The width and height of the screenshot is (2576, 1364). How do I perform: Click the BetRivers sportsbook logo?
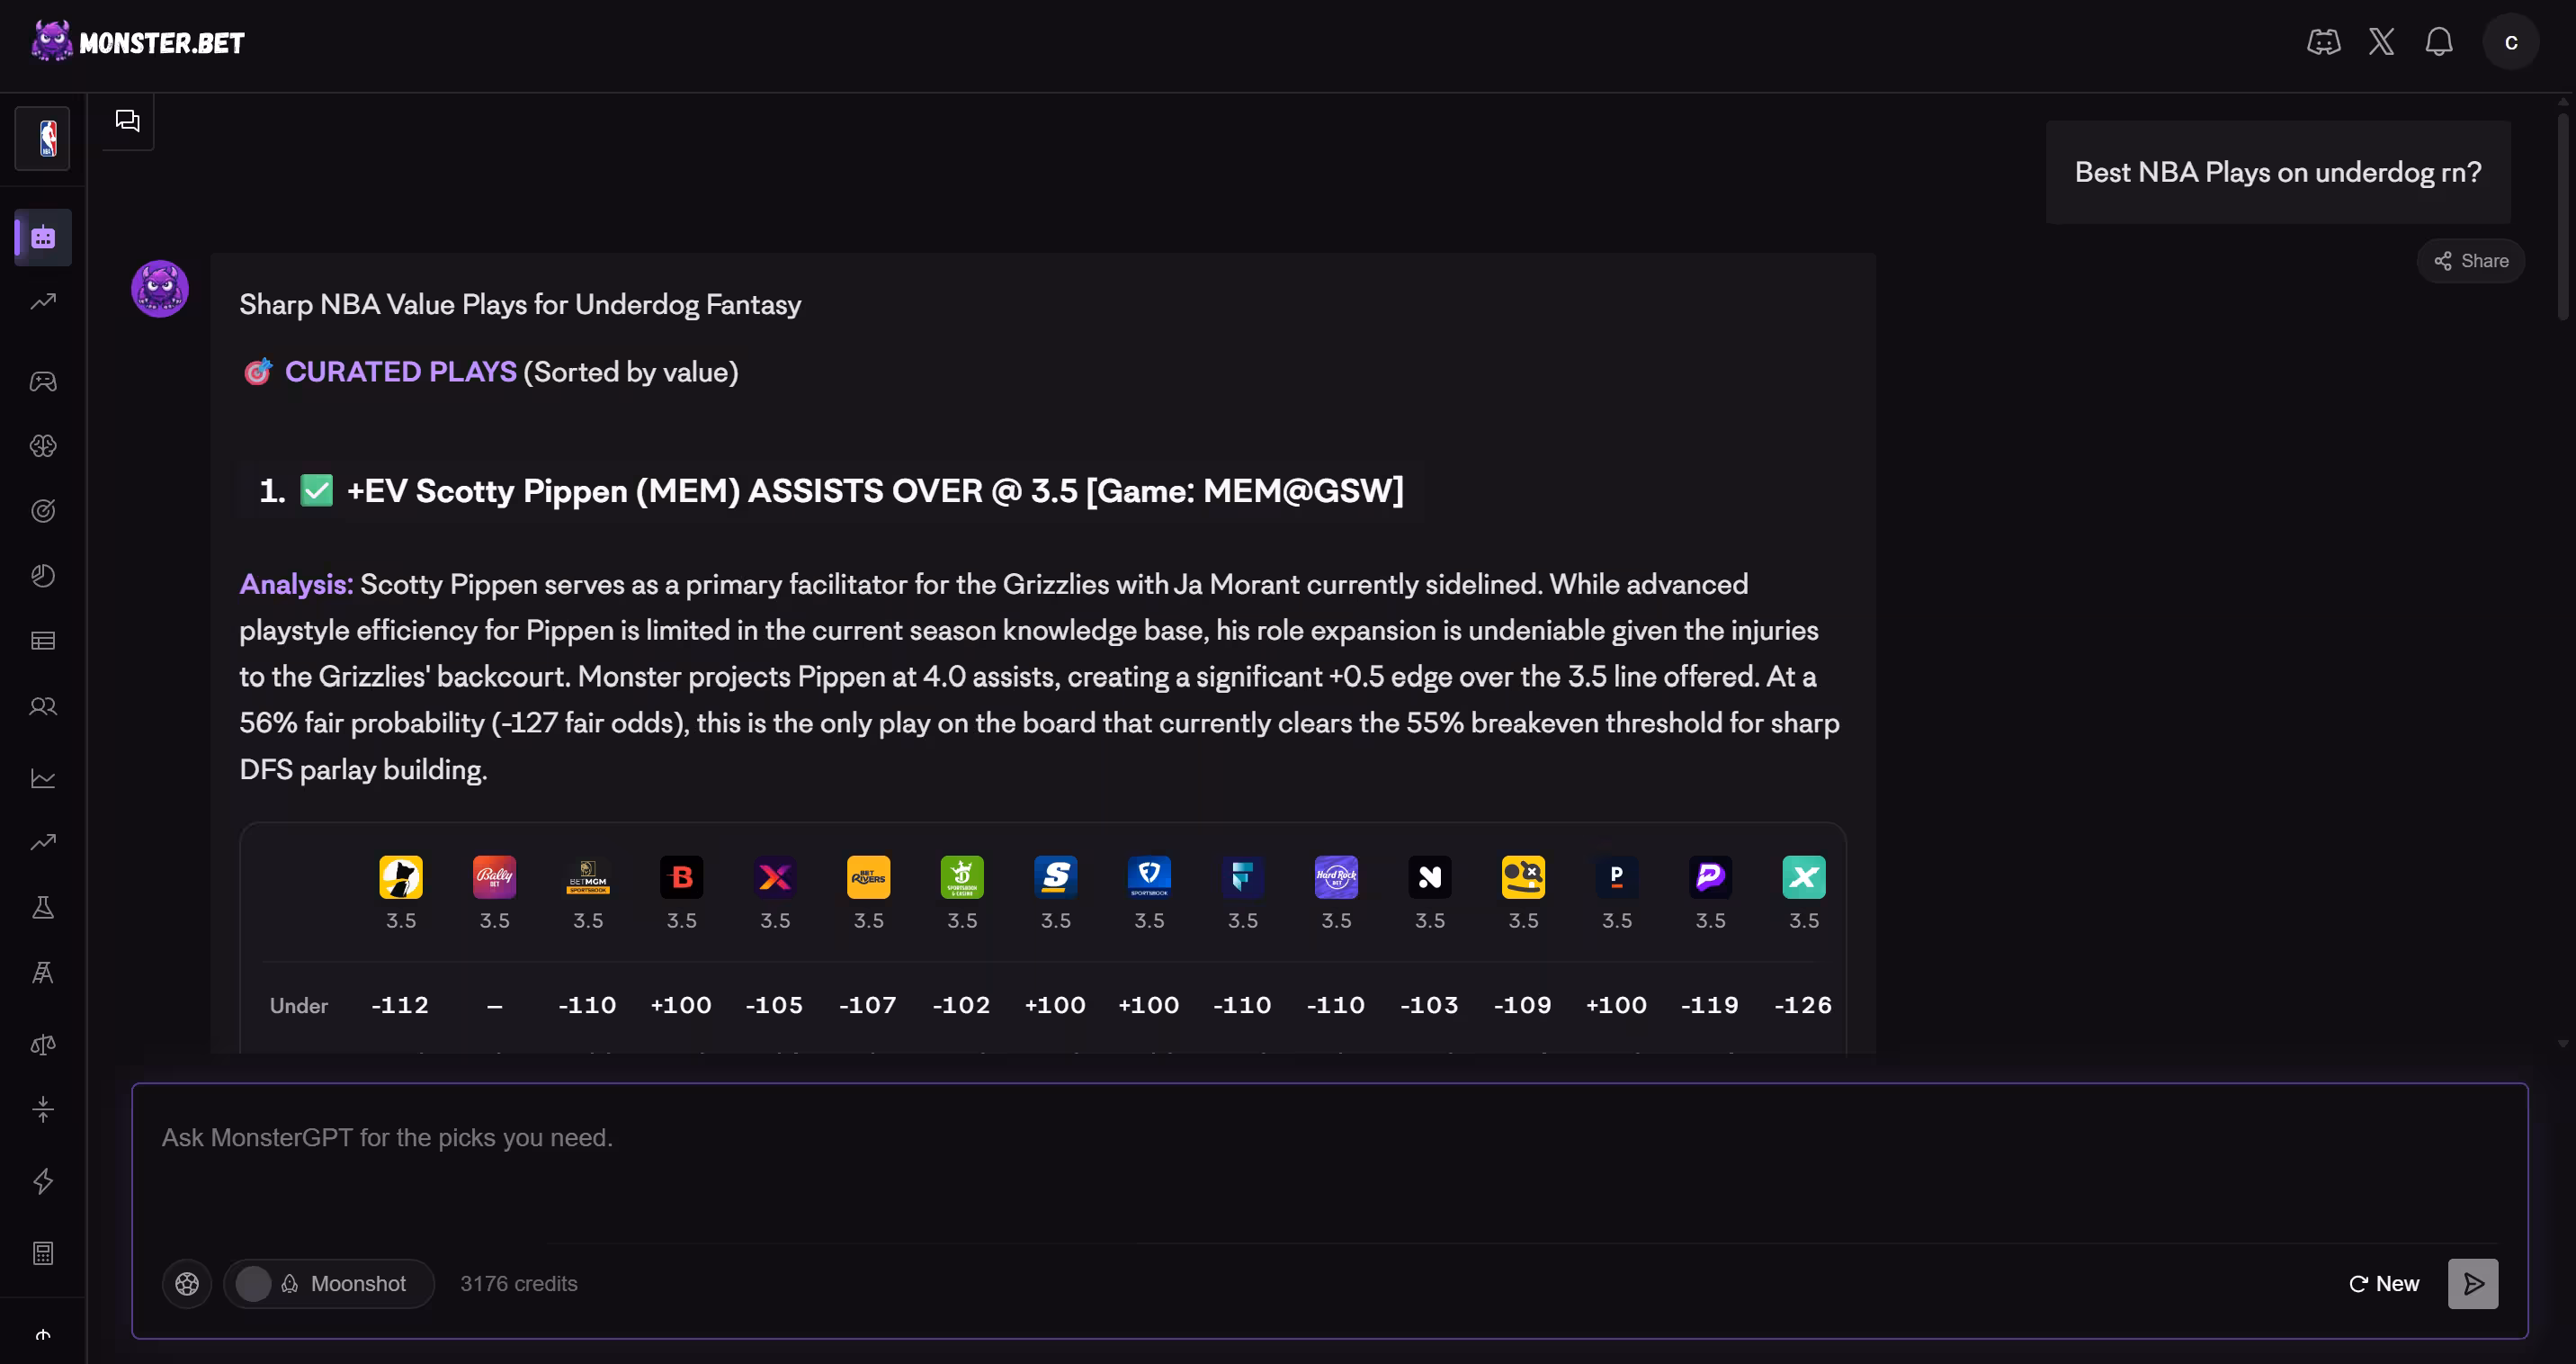pyautogui.click(x=869, y=877)
